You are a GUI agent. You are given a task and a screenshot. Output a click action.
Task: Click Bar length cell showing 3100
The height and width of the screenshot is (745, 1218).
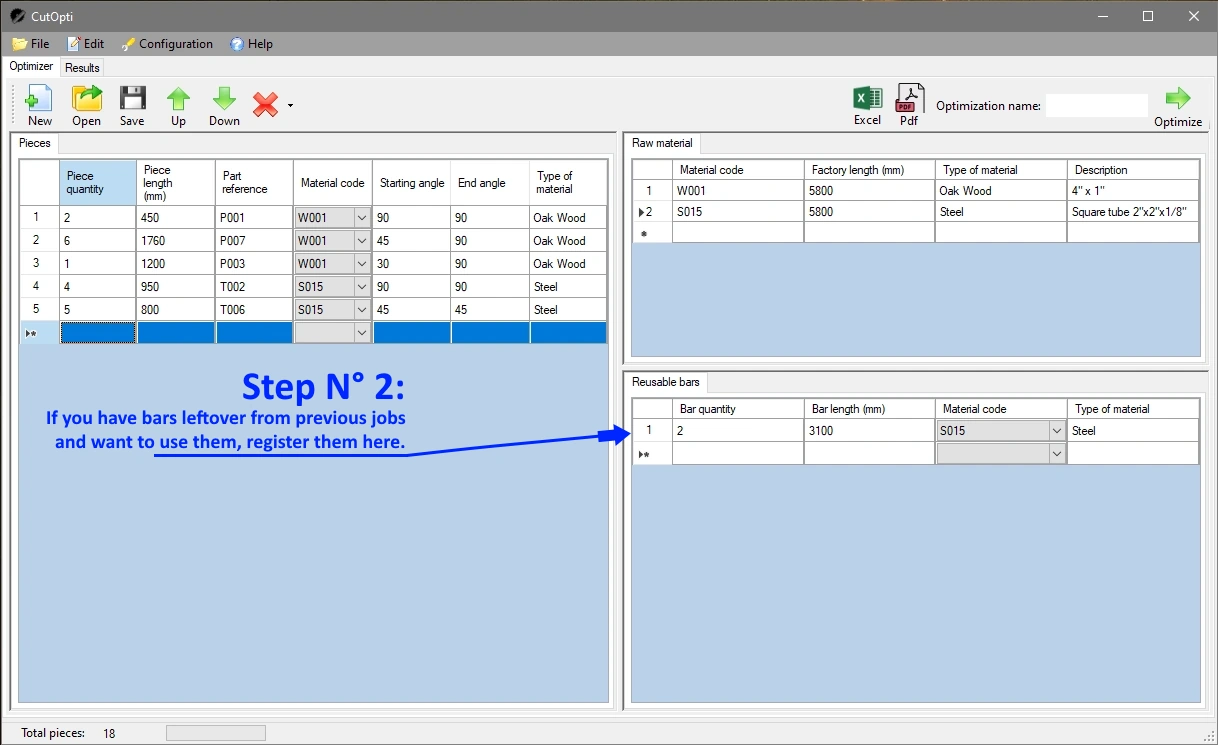point(868,431)
